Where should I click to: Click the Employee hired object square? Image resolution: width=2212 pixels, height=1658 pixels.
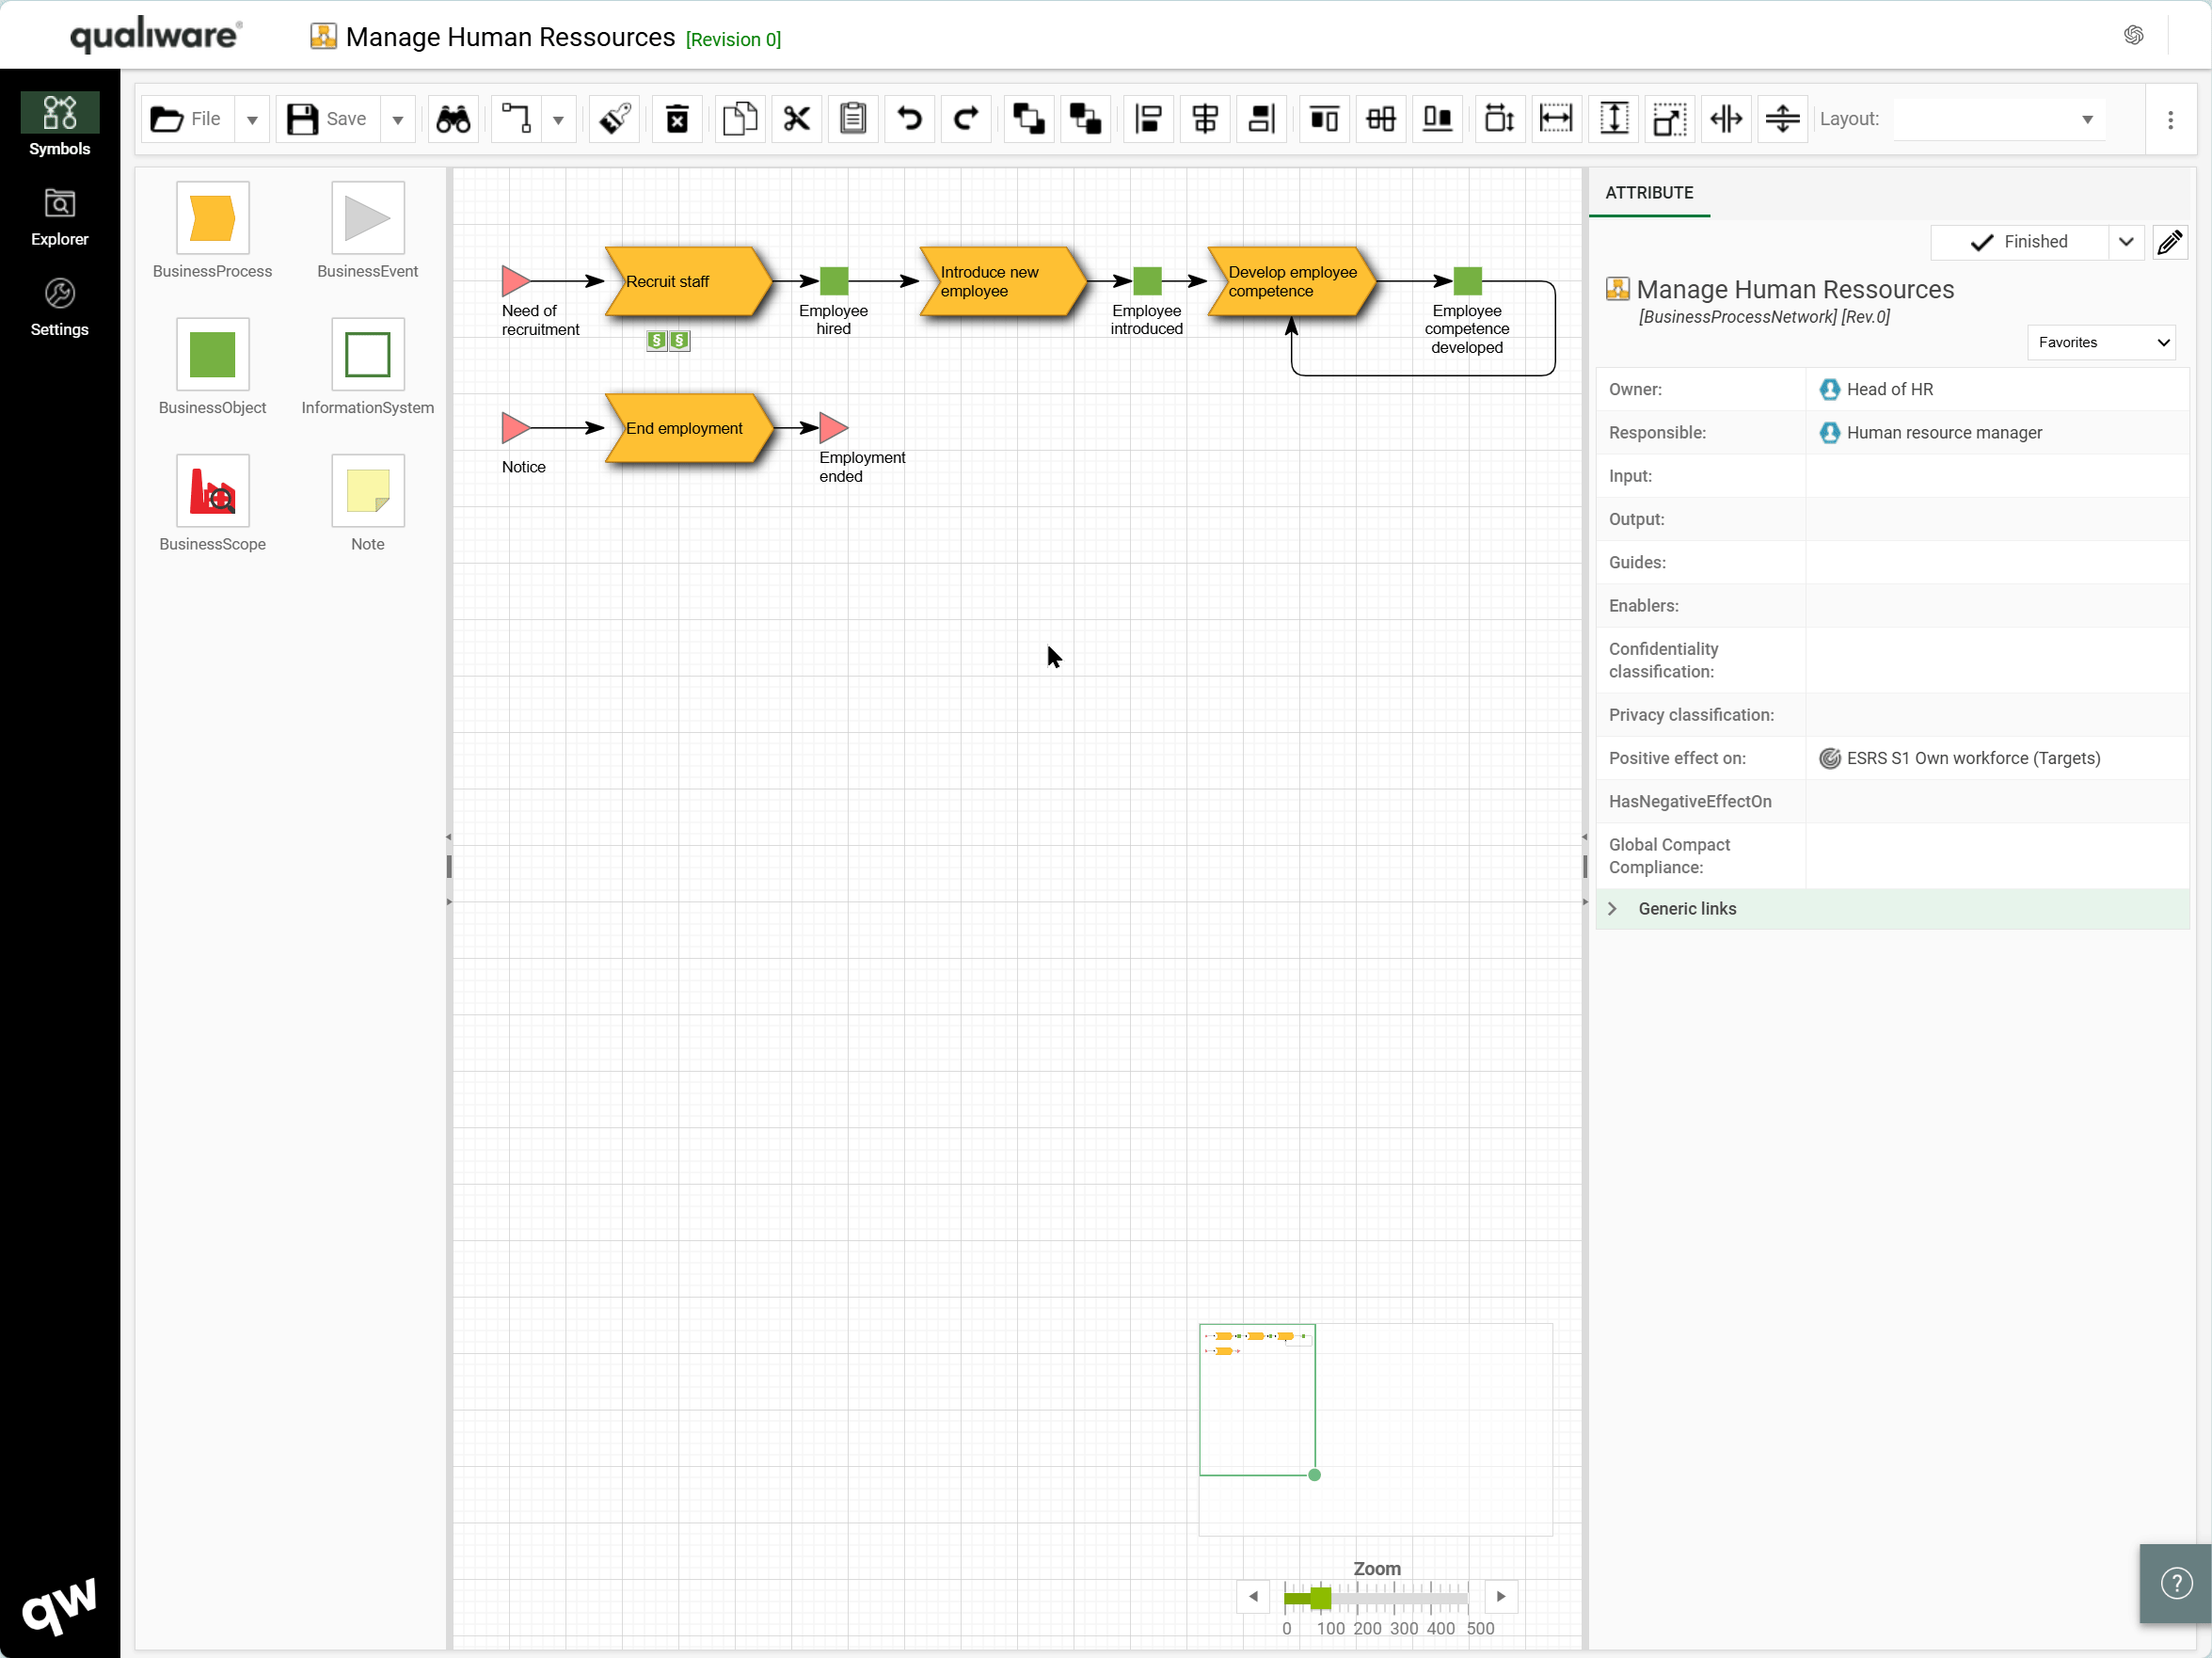pyautogui.click(x=834, y=282)
